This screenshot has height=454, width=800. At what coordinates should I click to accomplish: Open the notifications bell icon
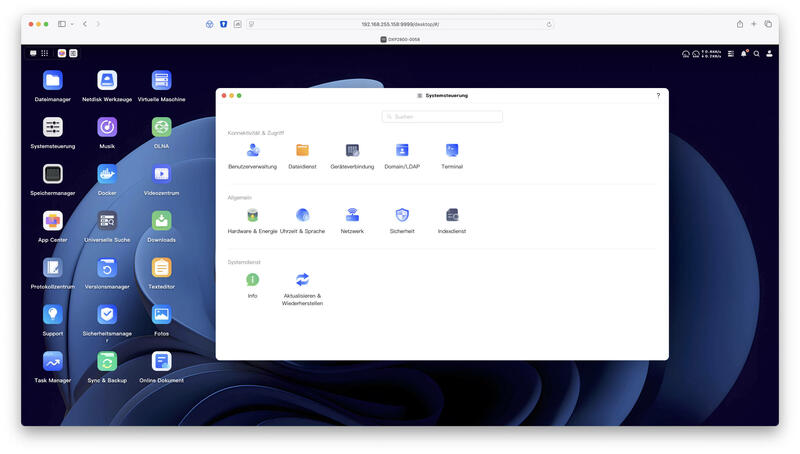744,54
